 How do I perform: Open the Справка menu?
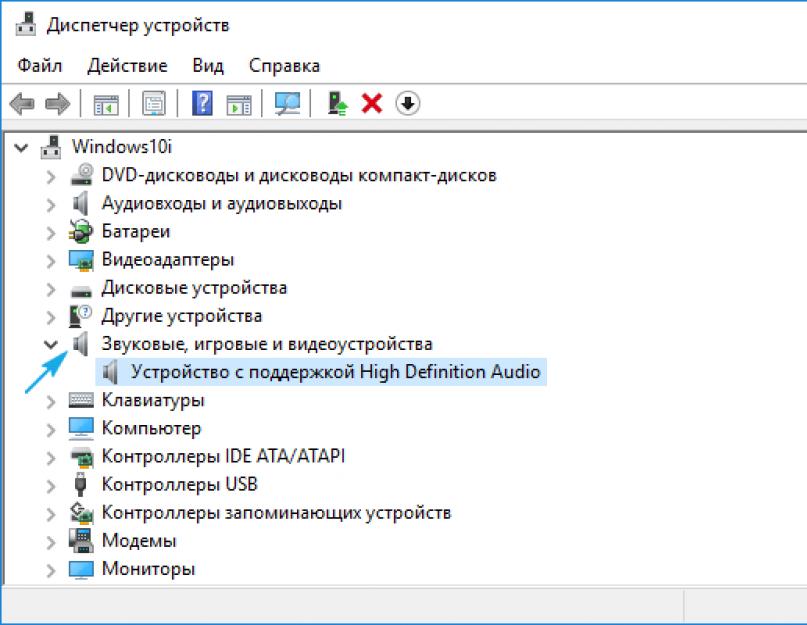pos(284,66)
